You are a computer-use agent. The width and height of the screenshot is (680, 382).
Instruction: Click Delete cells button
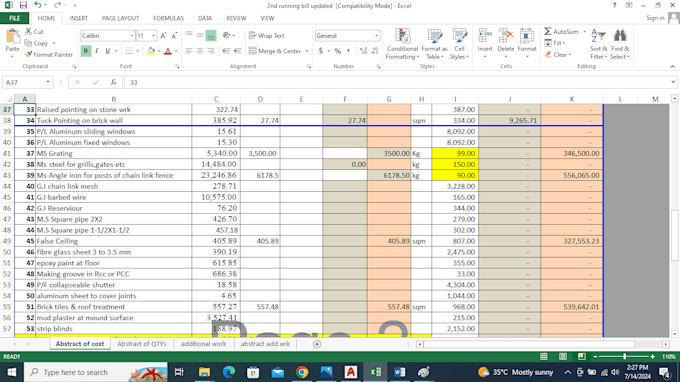coord(506,44)
